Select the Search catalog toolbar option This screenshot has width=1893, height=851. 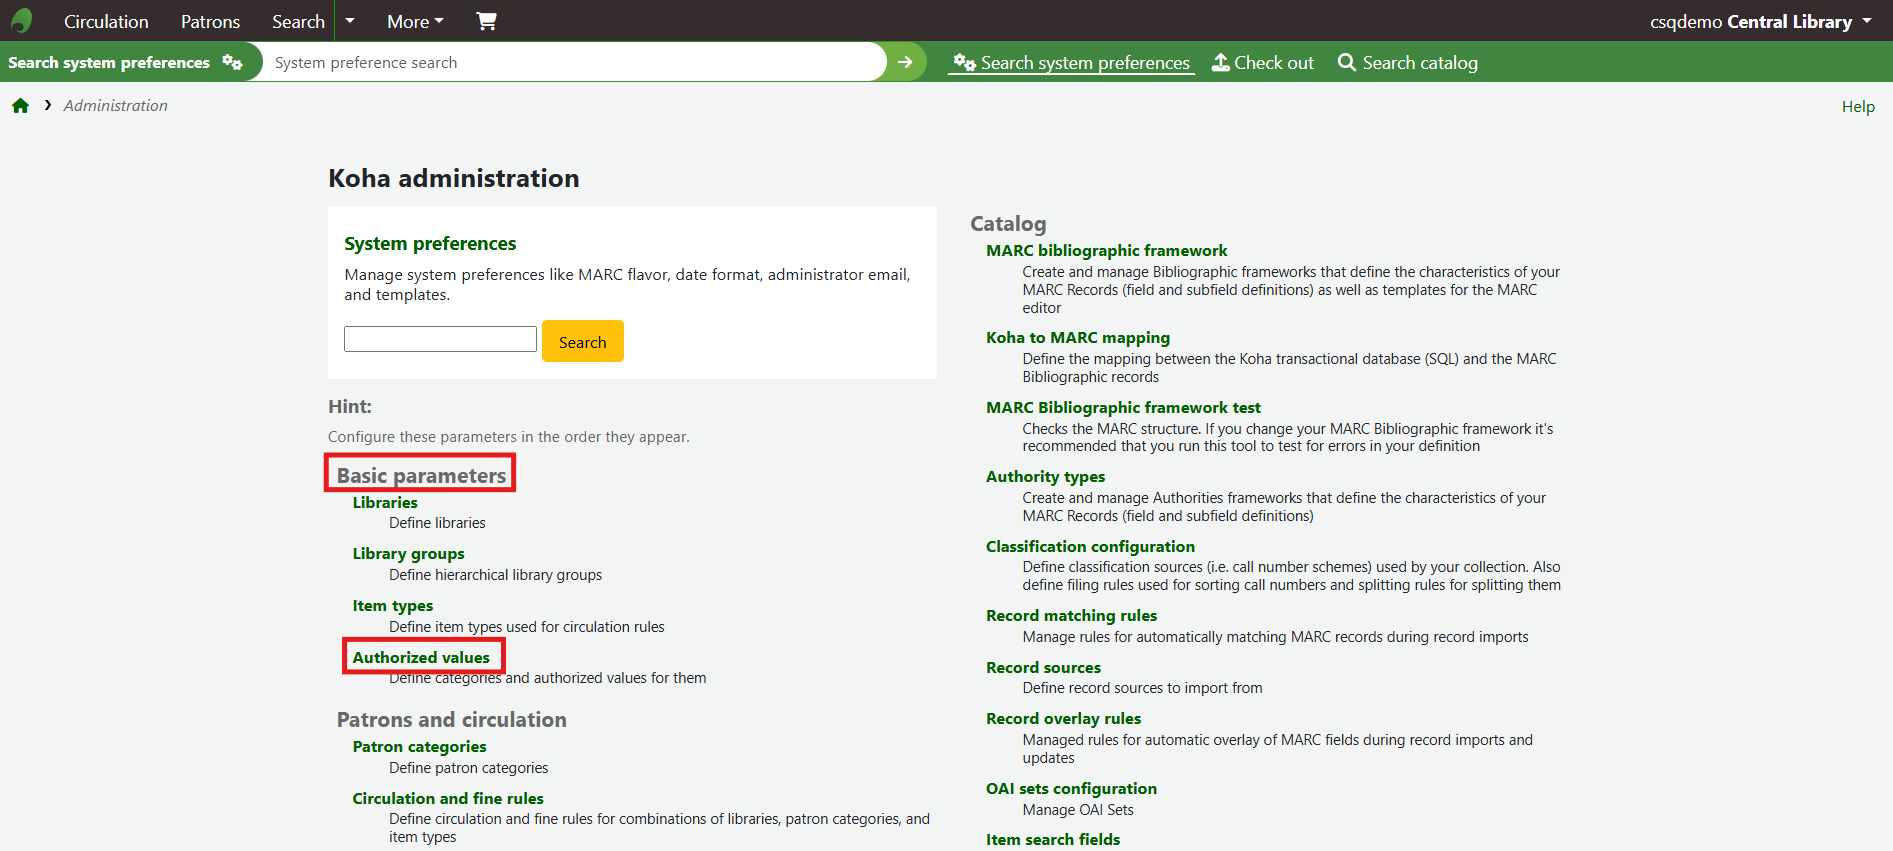[x=1407, y=63]
